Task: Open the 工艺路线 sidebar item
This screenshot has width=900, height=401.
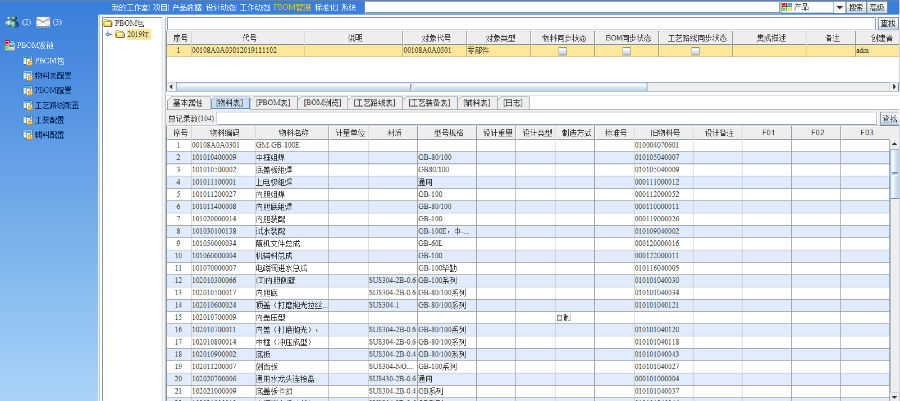Action: [x=56, y=104]
